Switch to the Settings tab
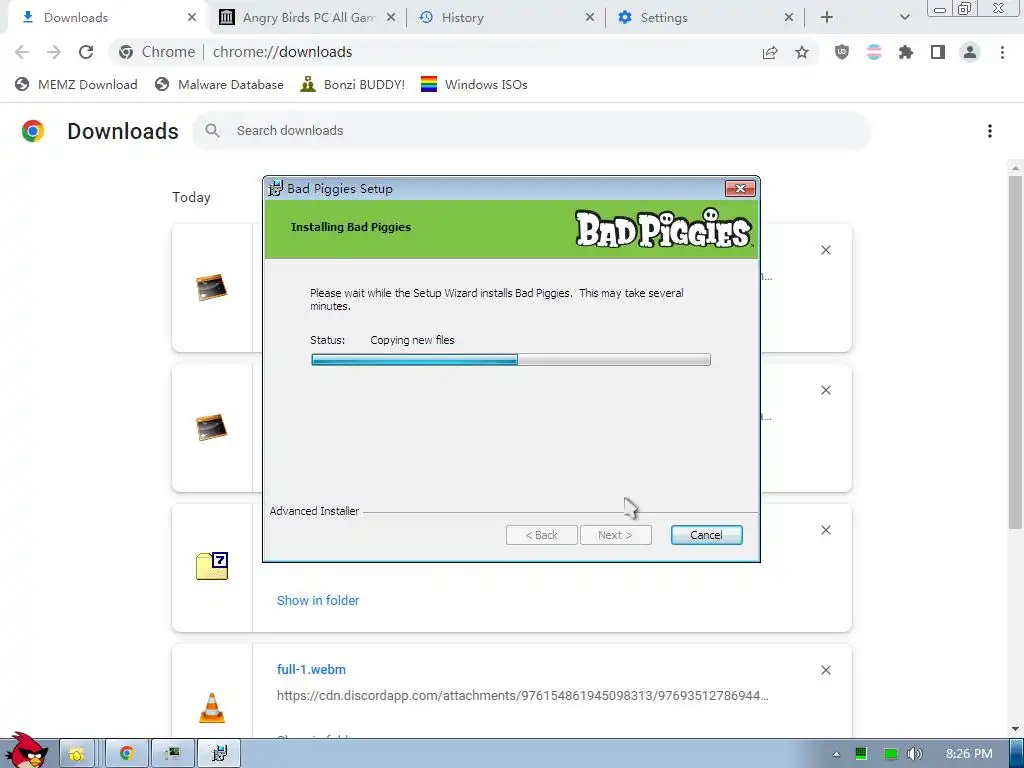The width and height of the screenshot is (1024, 768). [x=706, y=18]
